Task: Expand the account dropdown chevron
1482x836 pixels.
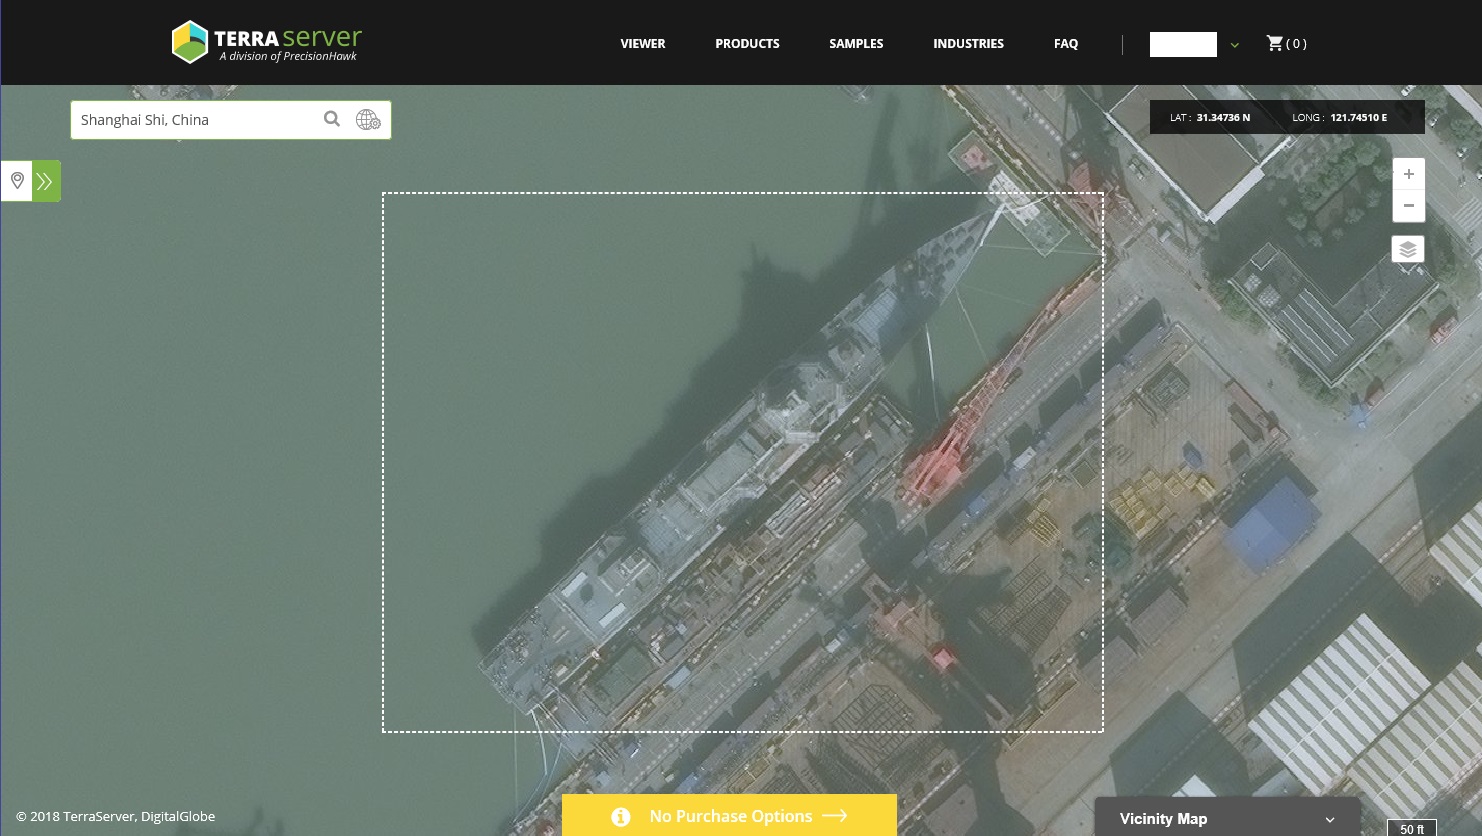Action: pos(1235,45)
